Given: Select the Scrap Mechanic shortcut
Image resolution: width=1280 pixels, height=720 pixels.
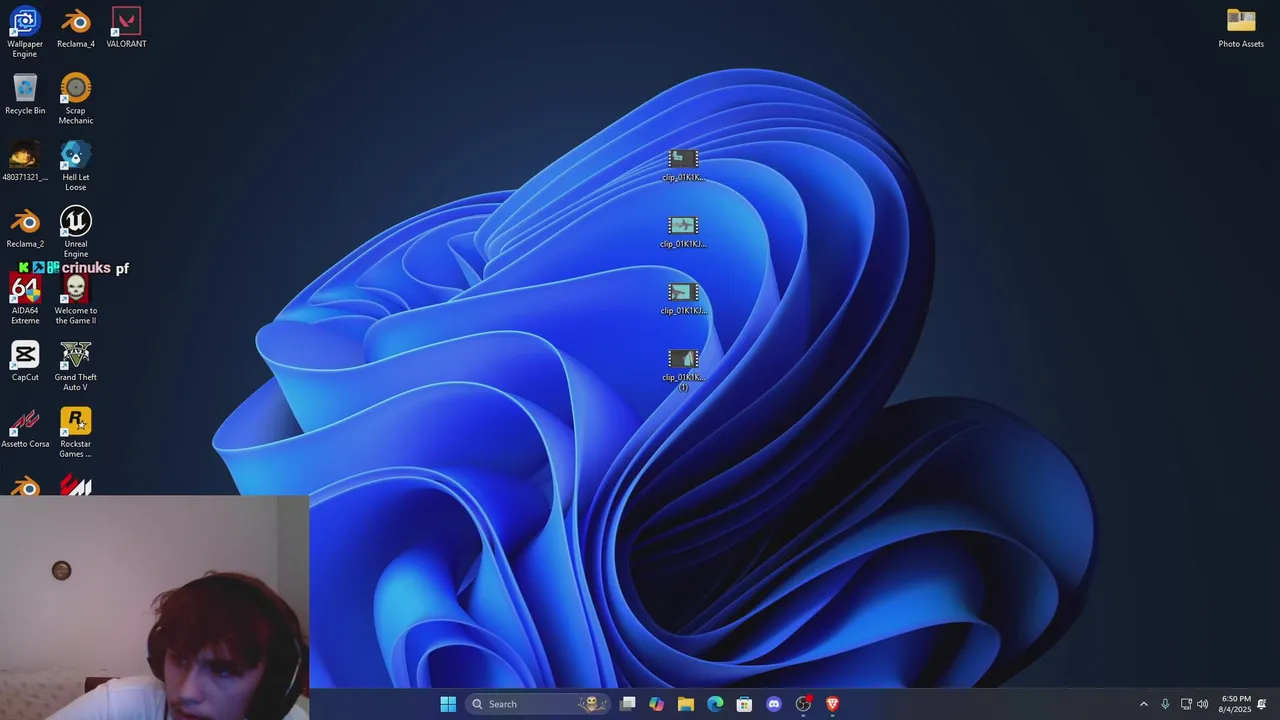Looking at the screenshot, I should 76,98.
